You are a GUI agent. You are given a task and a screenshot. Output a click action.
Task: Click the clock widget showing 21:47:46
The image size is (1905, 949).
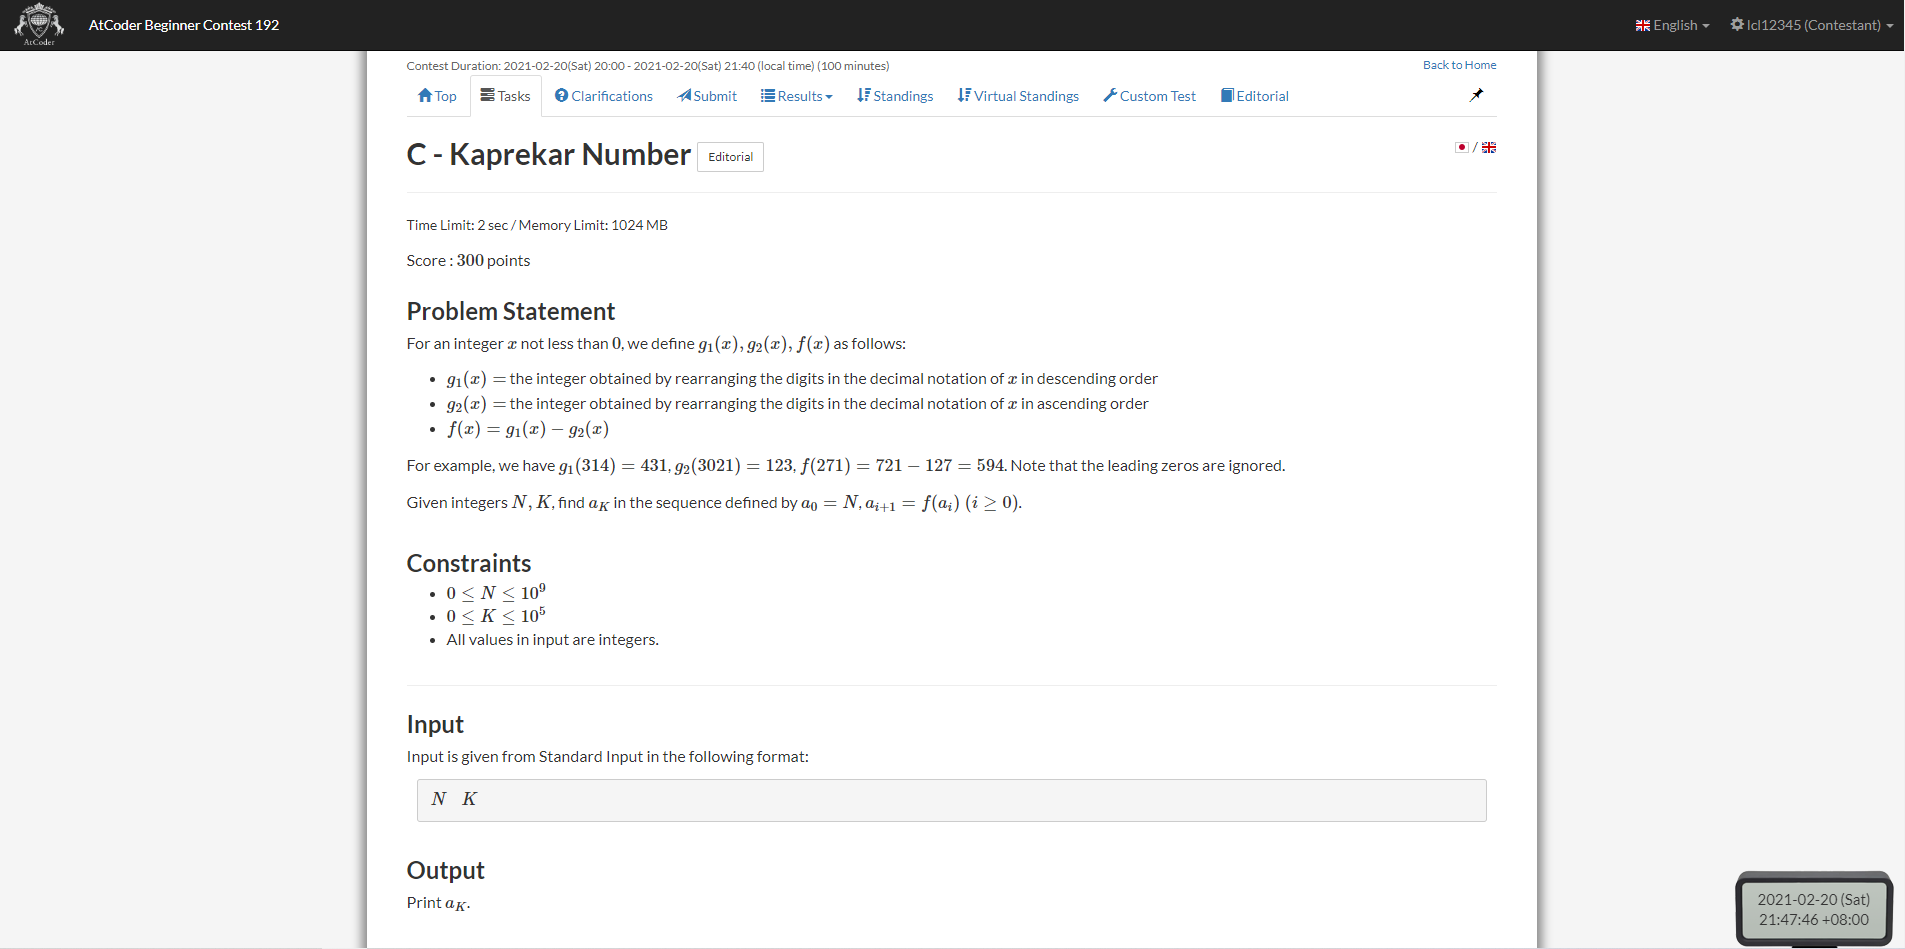[x=1814, y=909]
